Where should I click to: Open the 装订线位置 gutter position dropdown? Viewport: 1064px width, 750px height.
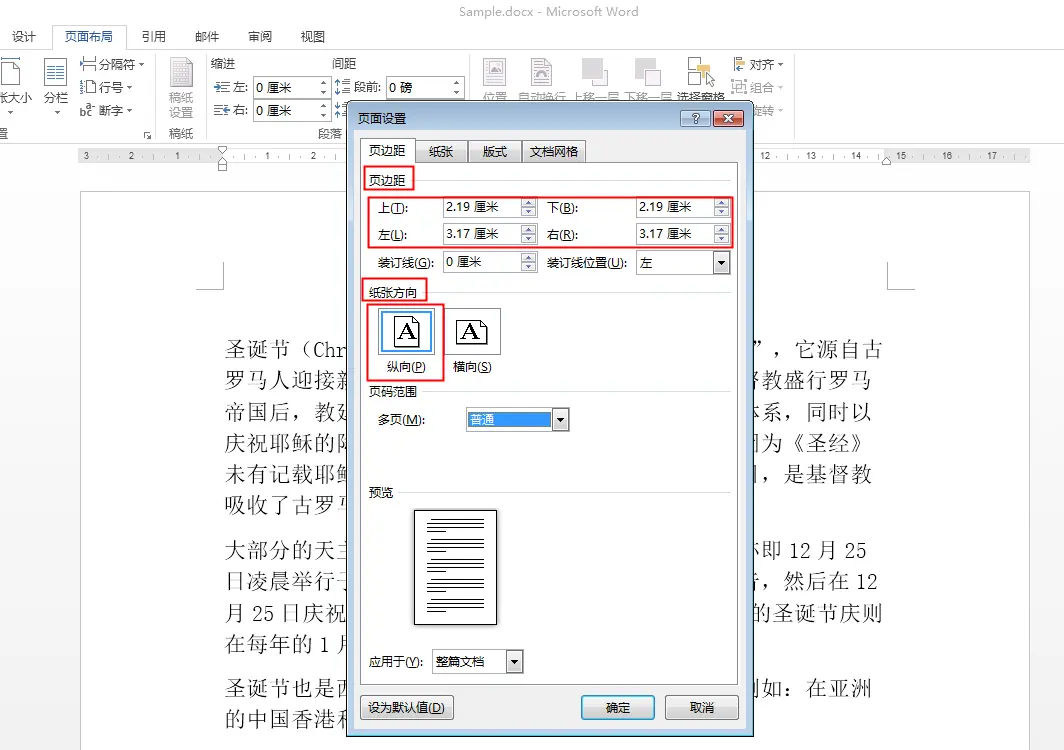point(723,262)
